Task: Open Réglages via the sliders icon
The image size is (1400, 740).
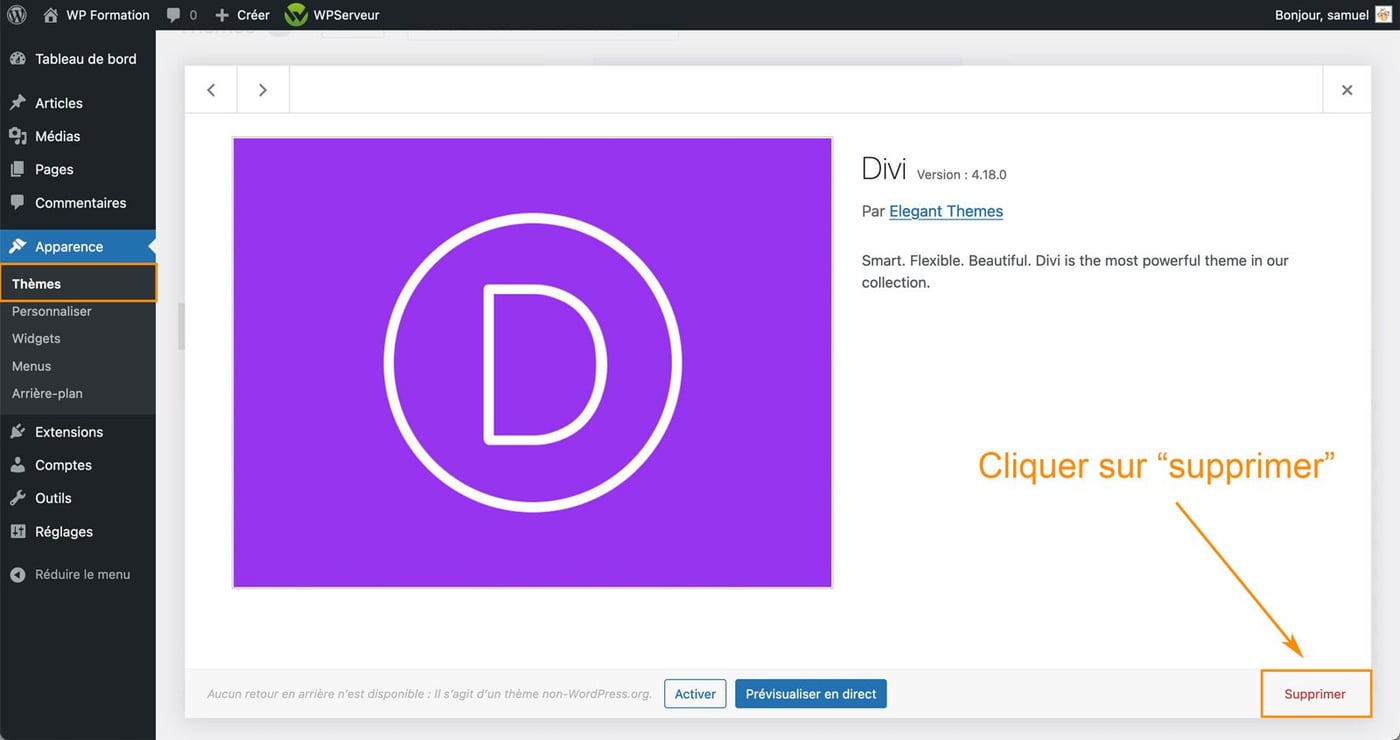Action: point(18,531)
